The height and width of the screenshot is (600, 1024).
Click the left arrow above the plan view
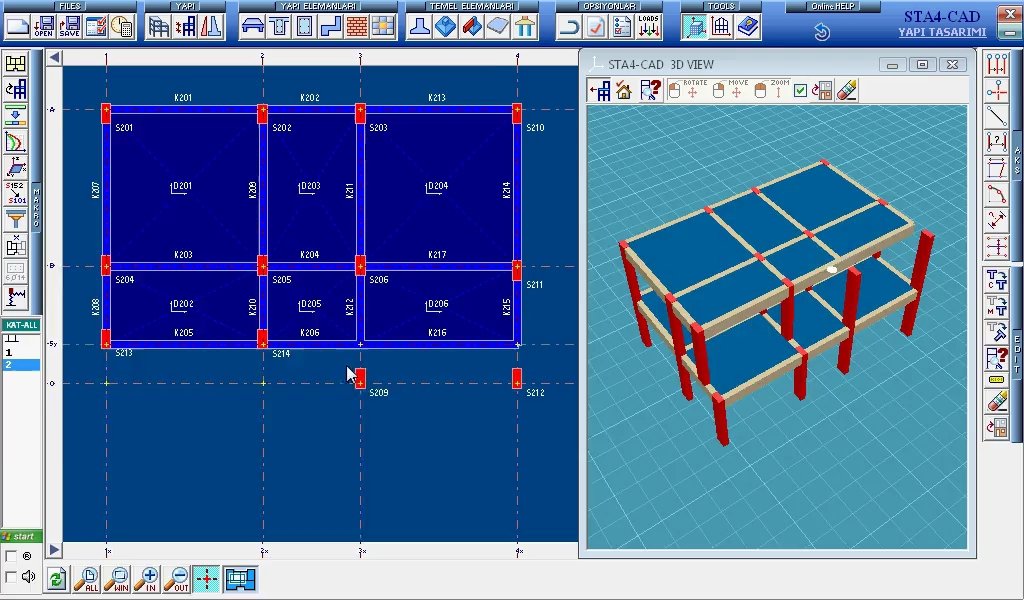54,57
